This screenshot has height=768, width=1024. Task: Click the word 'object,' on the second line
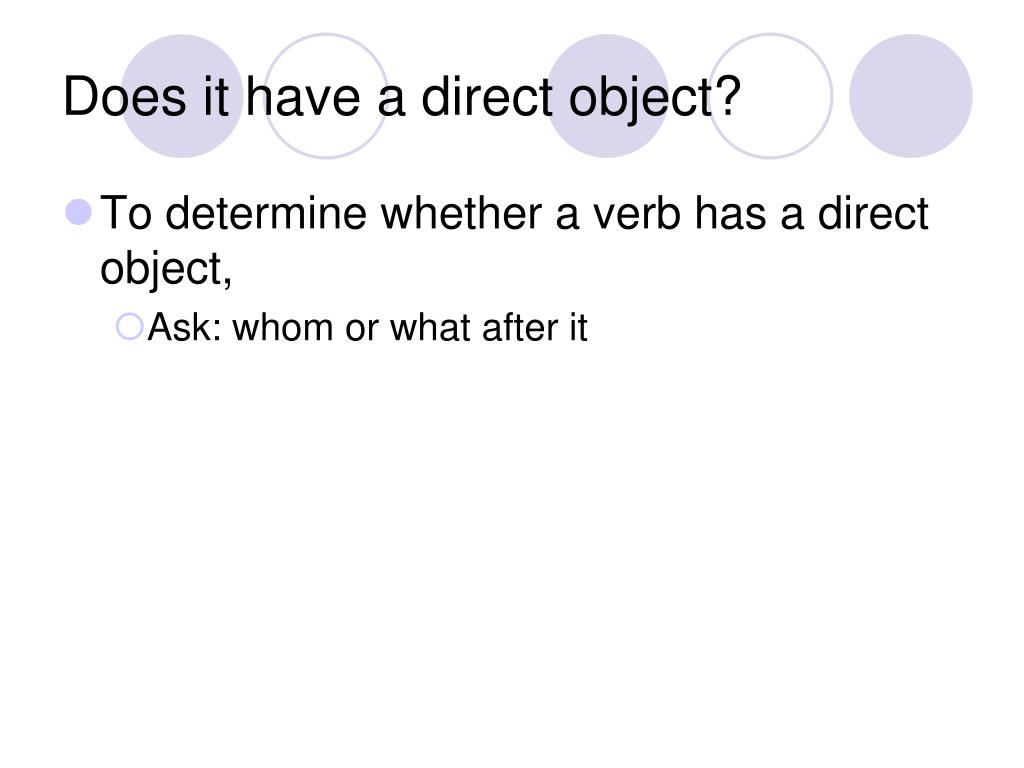[x=166, y=270]
